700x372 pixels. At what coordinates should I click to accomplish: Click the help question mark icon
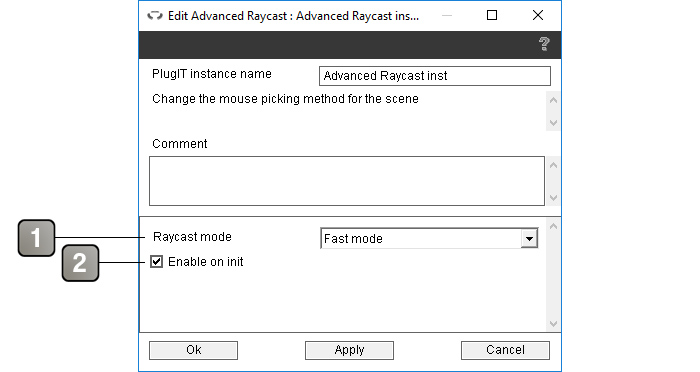pyautogui.click(x=544, y=44)
